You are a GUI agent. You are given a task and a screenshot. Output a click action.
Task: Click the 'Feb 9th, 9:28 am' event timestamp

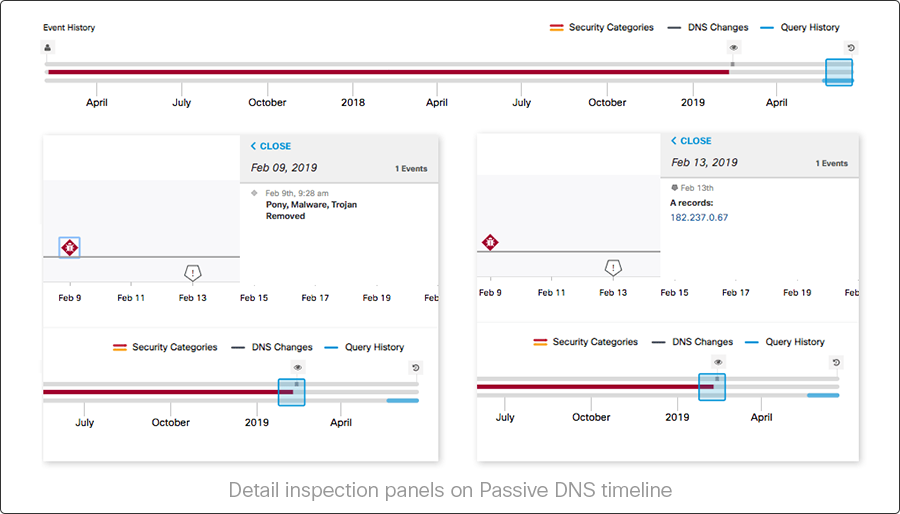click(x=297, y=193)
